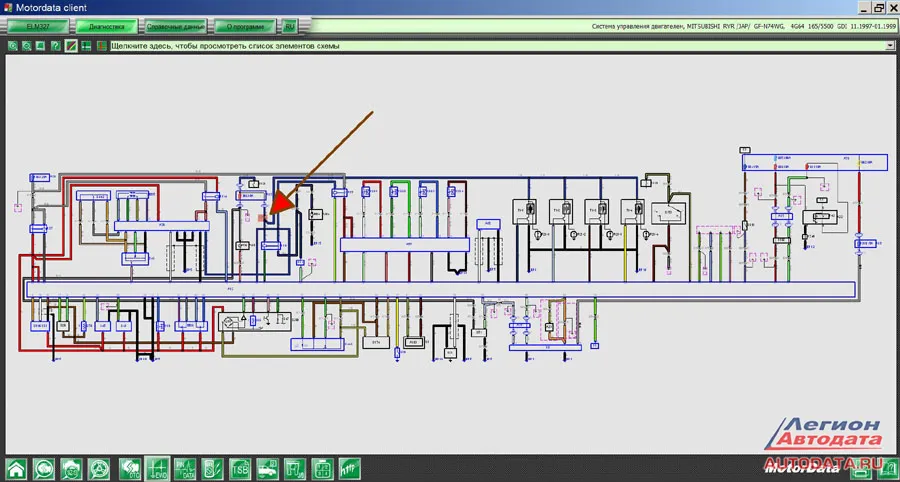This screenshot has width=900, height=482.
Task: Open the http web link icon
Action: [x=350, y=469]
